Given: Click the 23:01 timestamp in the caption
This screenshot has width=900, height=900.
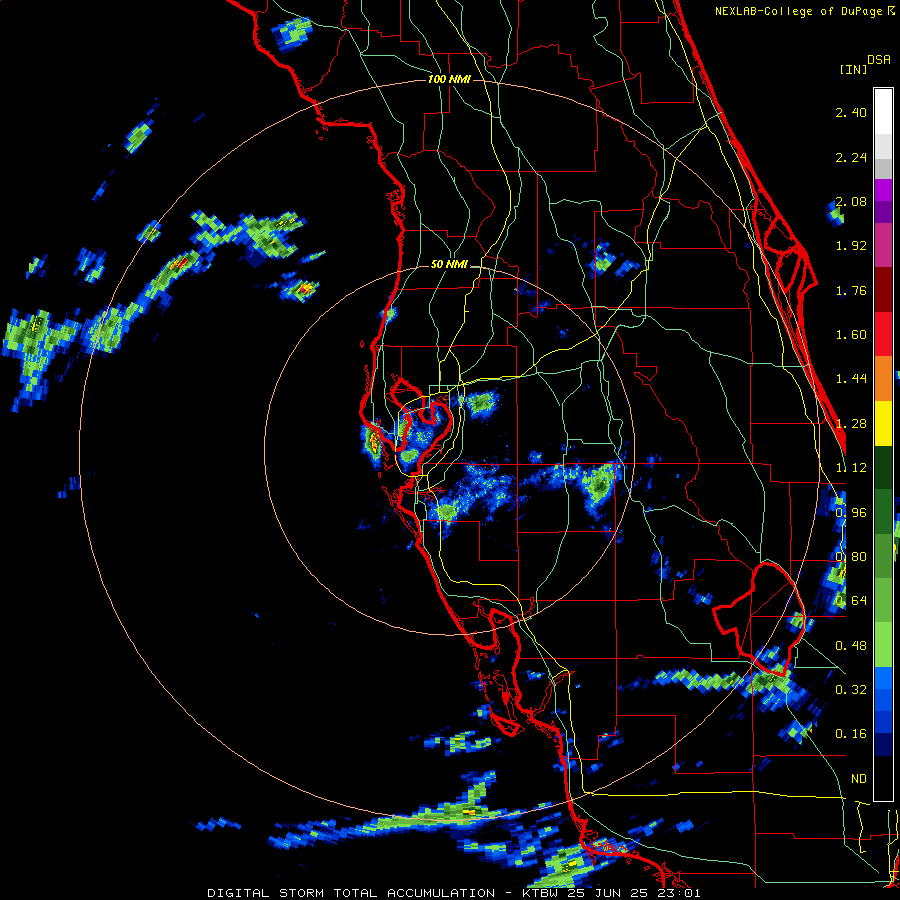Looking at the screenshot, I should coord(680,893).
